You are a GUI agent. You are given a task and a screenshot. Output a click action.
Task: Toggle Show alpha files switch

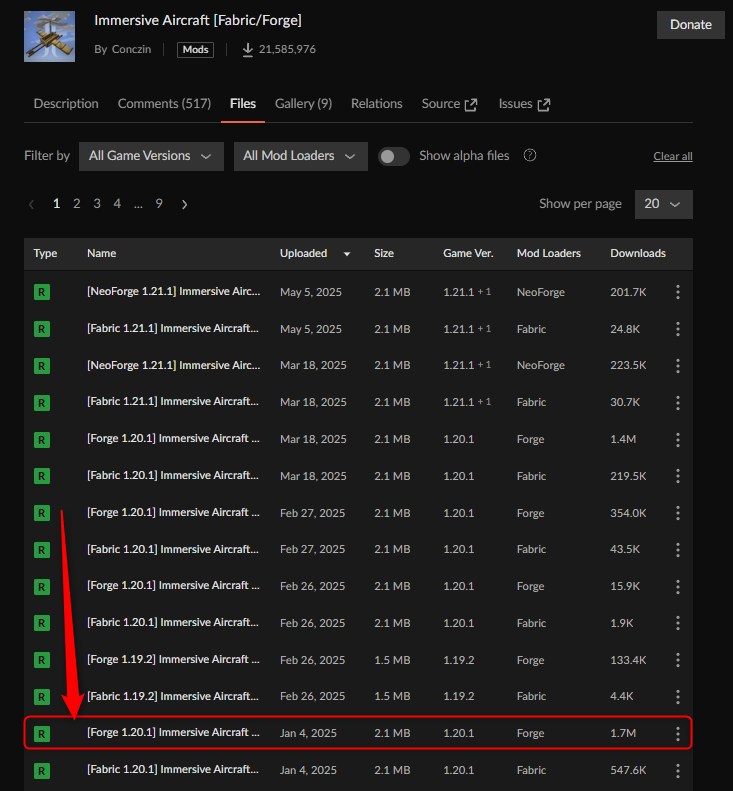pyautogui.click(x=393, y=156)
